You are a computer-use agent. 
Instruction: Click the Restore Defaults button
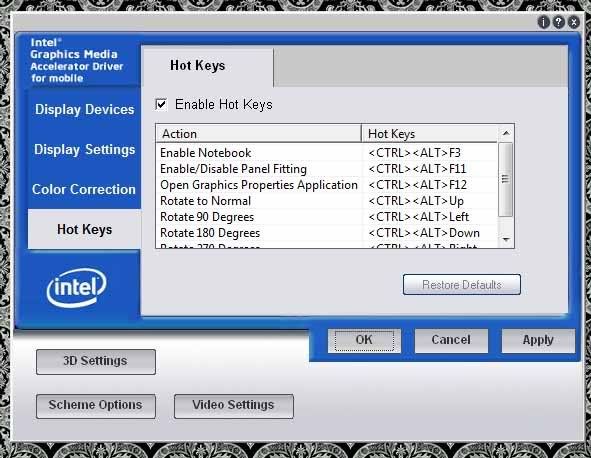(x=462, y=285)
